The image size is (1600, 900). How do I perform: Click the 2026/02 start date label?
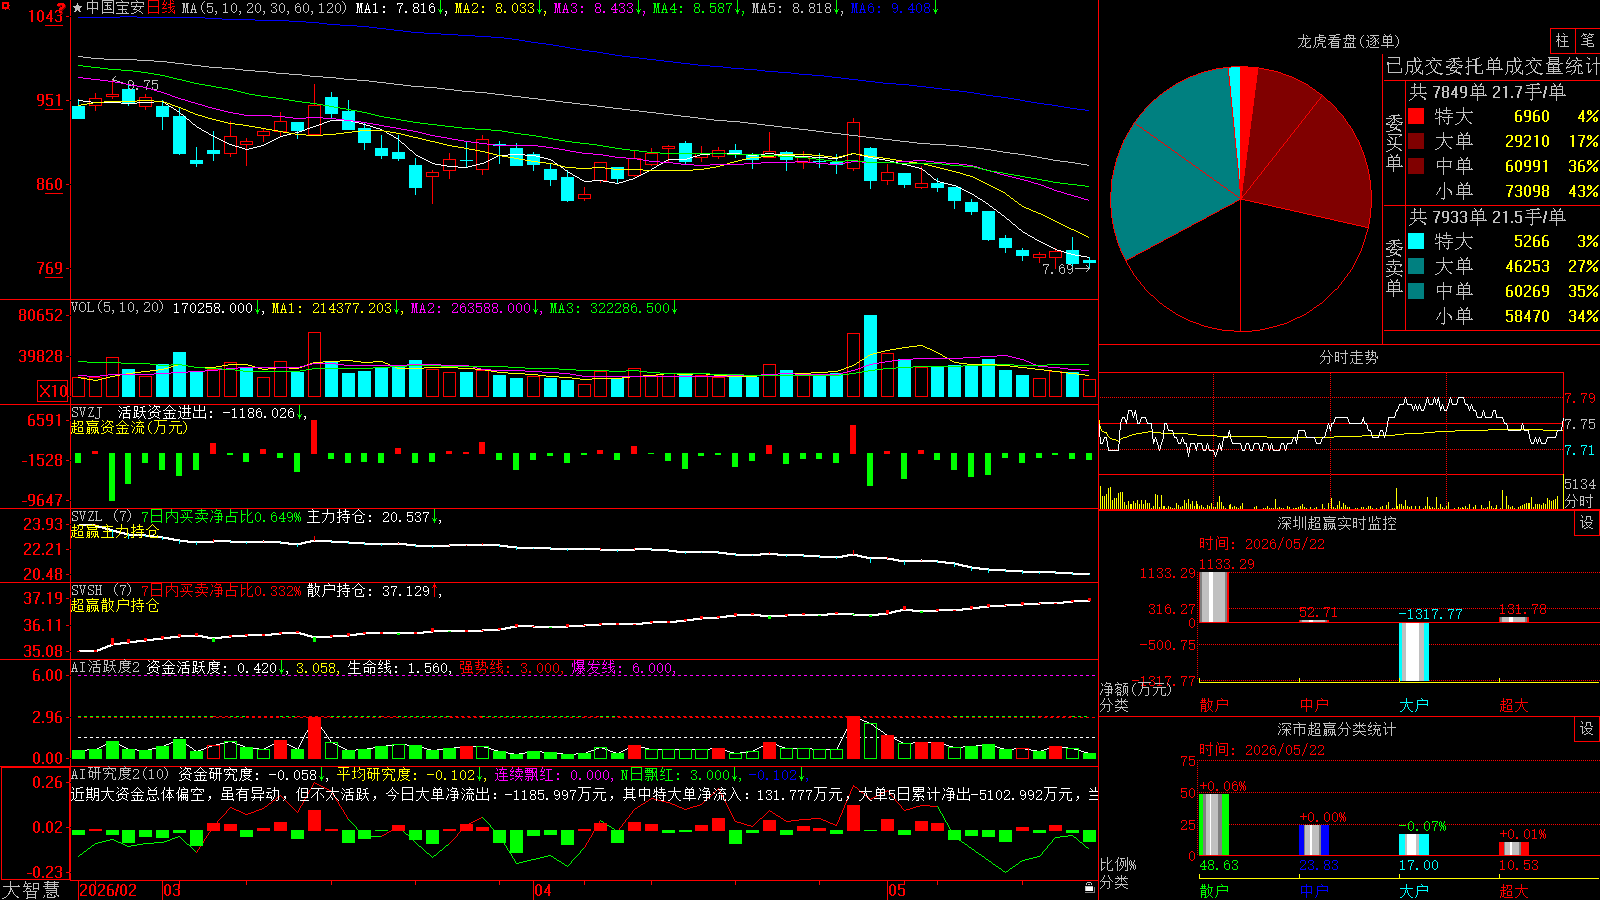coord(108,890)
